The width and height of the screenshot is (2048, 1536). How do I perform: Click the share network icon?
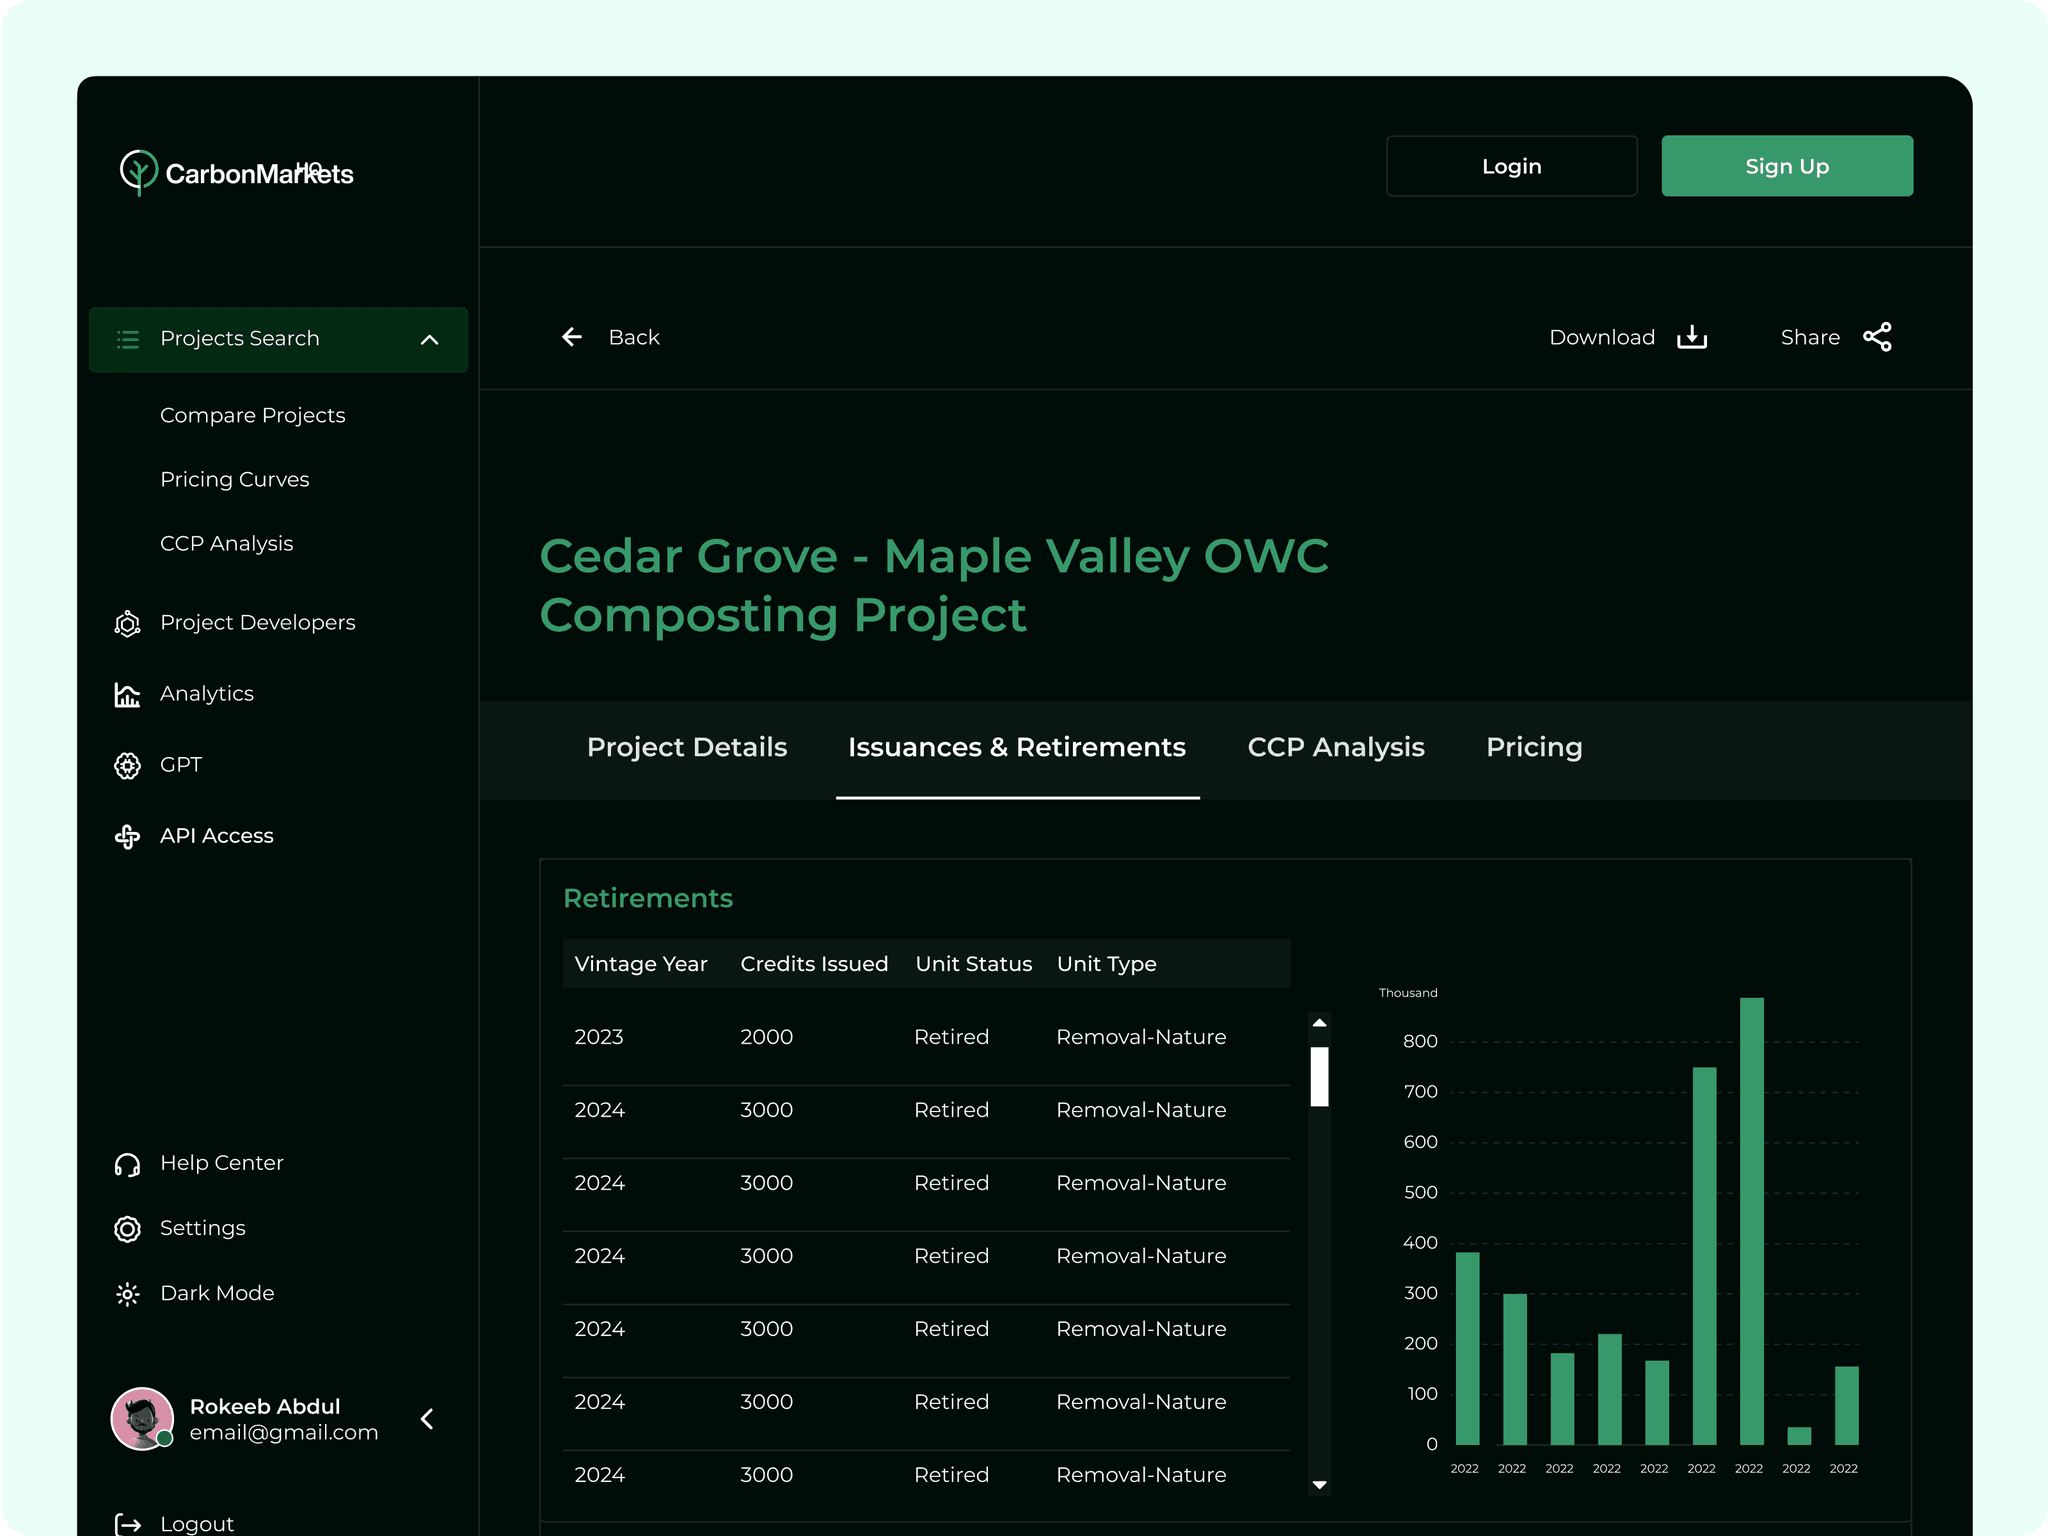coord(1877,337)
